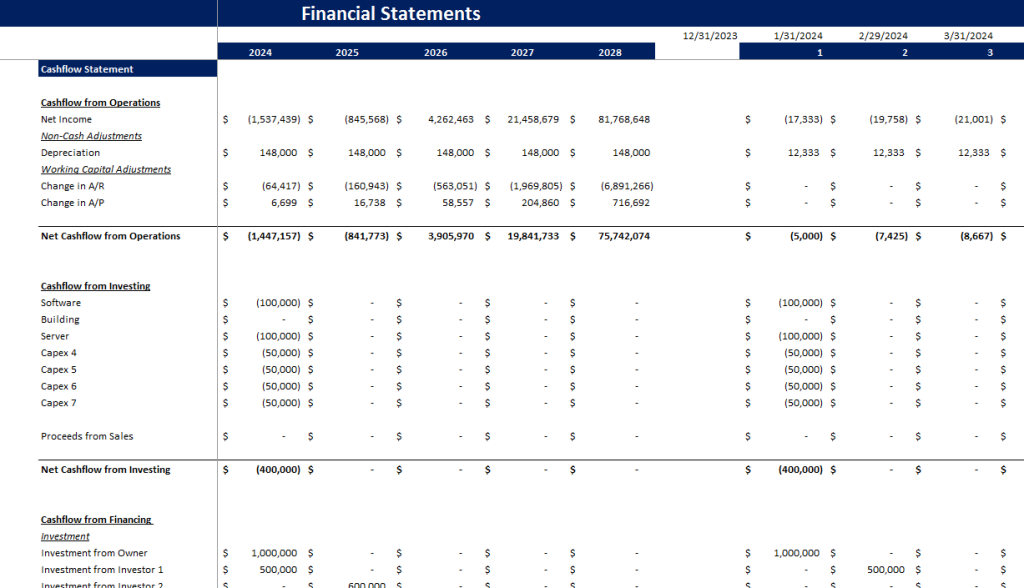Select the 2028 year column header

(x=610, y=52)
